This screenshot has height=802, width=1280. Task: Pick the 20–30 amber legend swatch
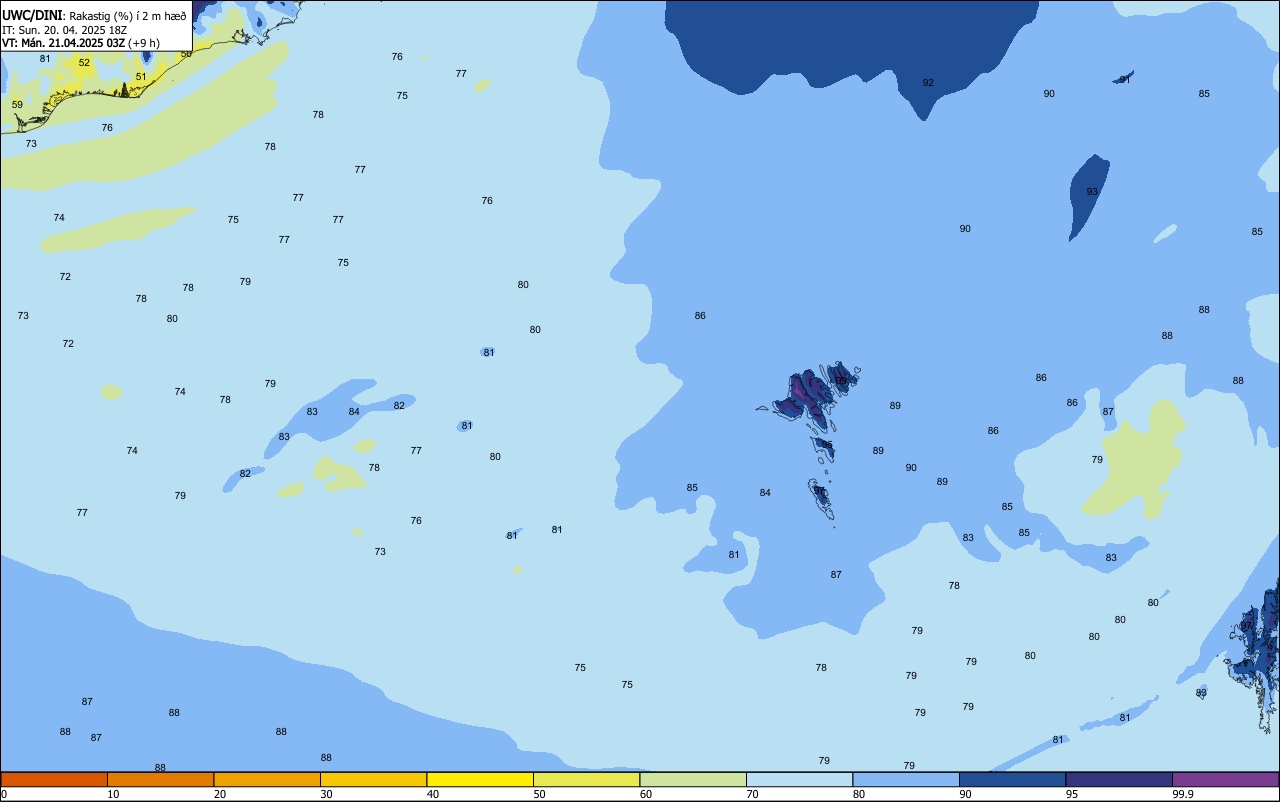pos(267,779)
